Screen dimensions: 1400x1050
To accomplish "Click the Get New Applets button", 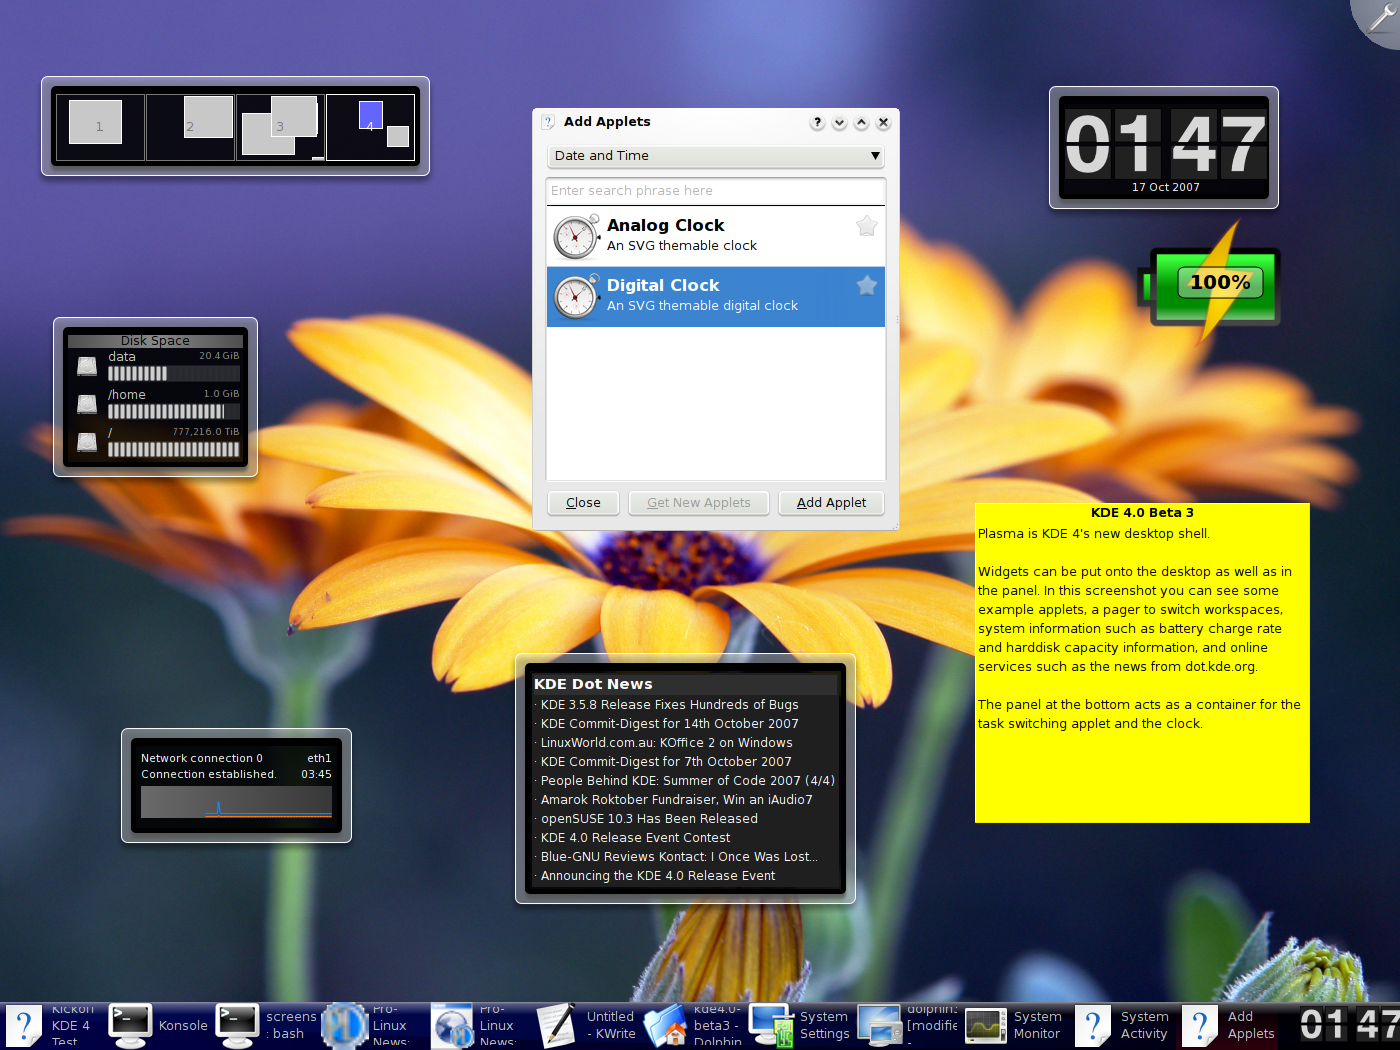I will (x=699, y=503).
